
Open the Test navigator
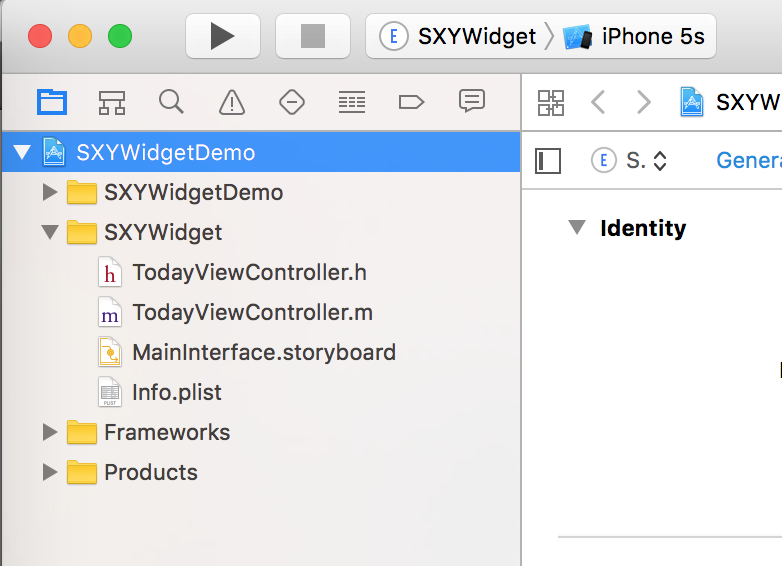(291, 101)
